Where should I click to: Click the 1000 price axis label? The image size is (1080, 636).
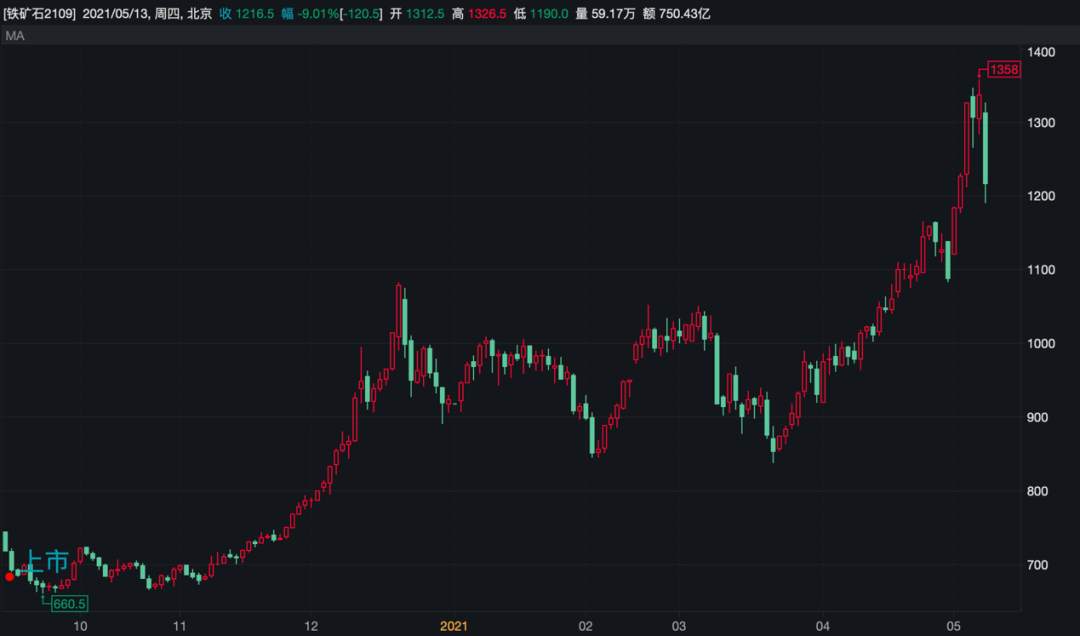[1041, 343]
